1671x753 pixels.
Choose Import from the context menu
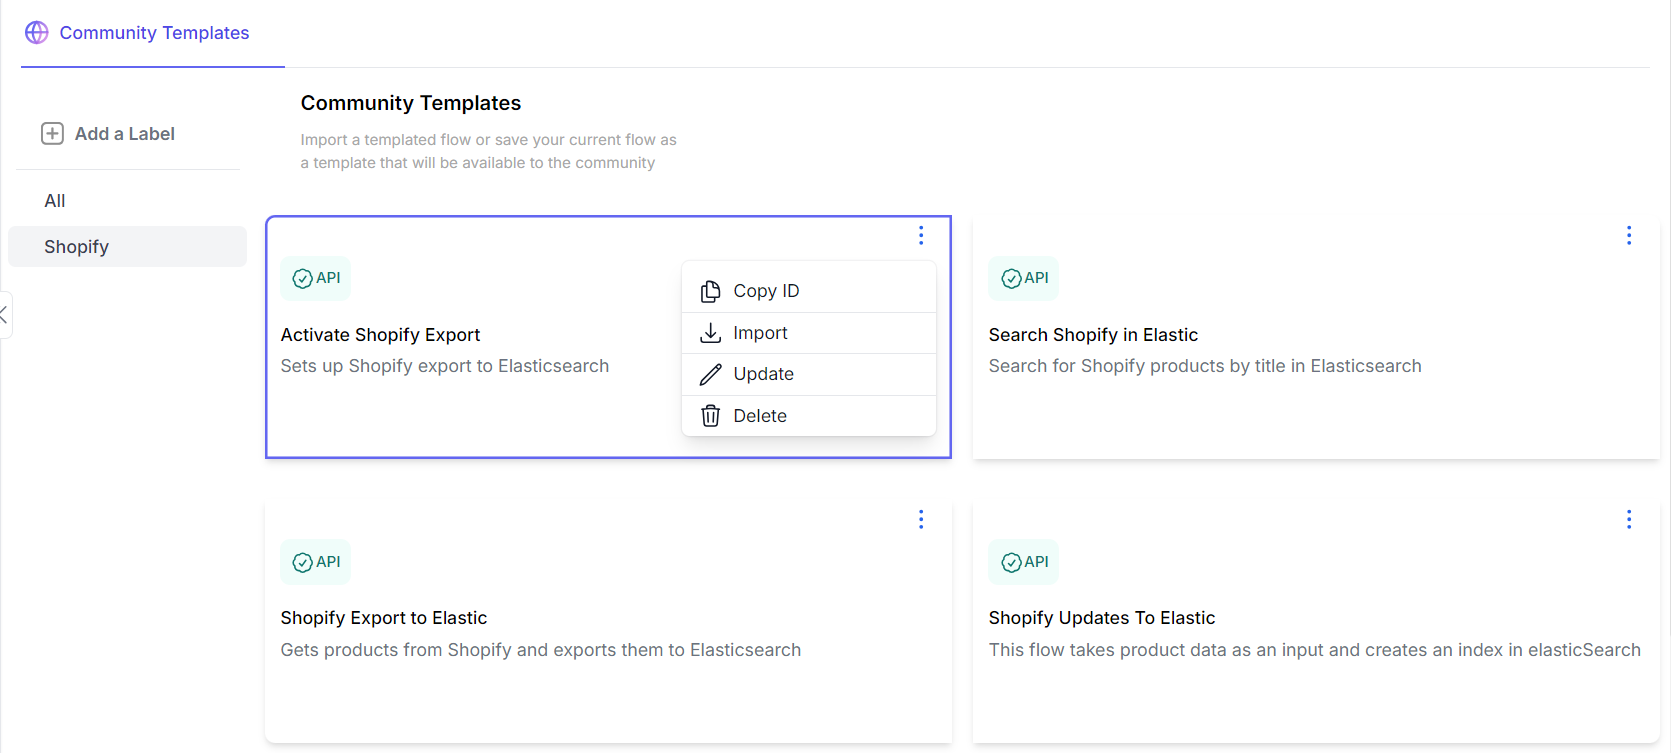point(808,333)
